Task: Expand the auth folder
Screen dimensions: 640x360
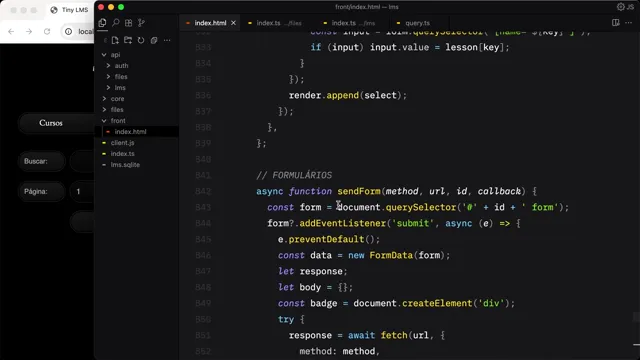Action: tap(108, 65)
